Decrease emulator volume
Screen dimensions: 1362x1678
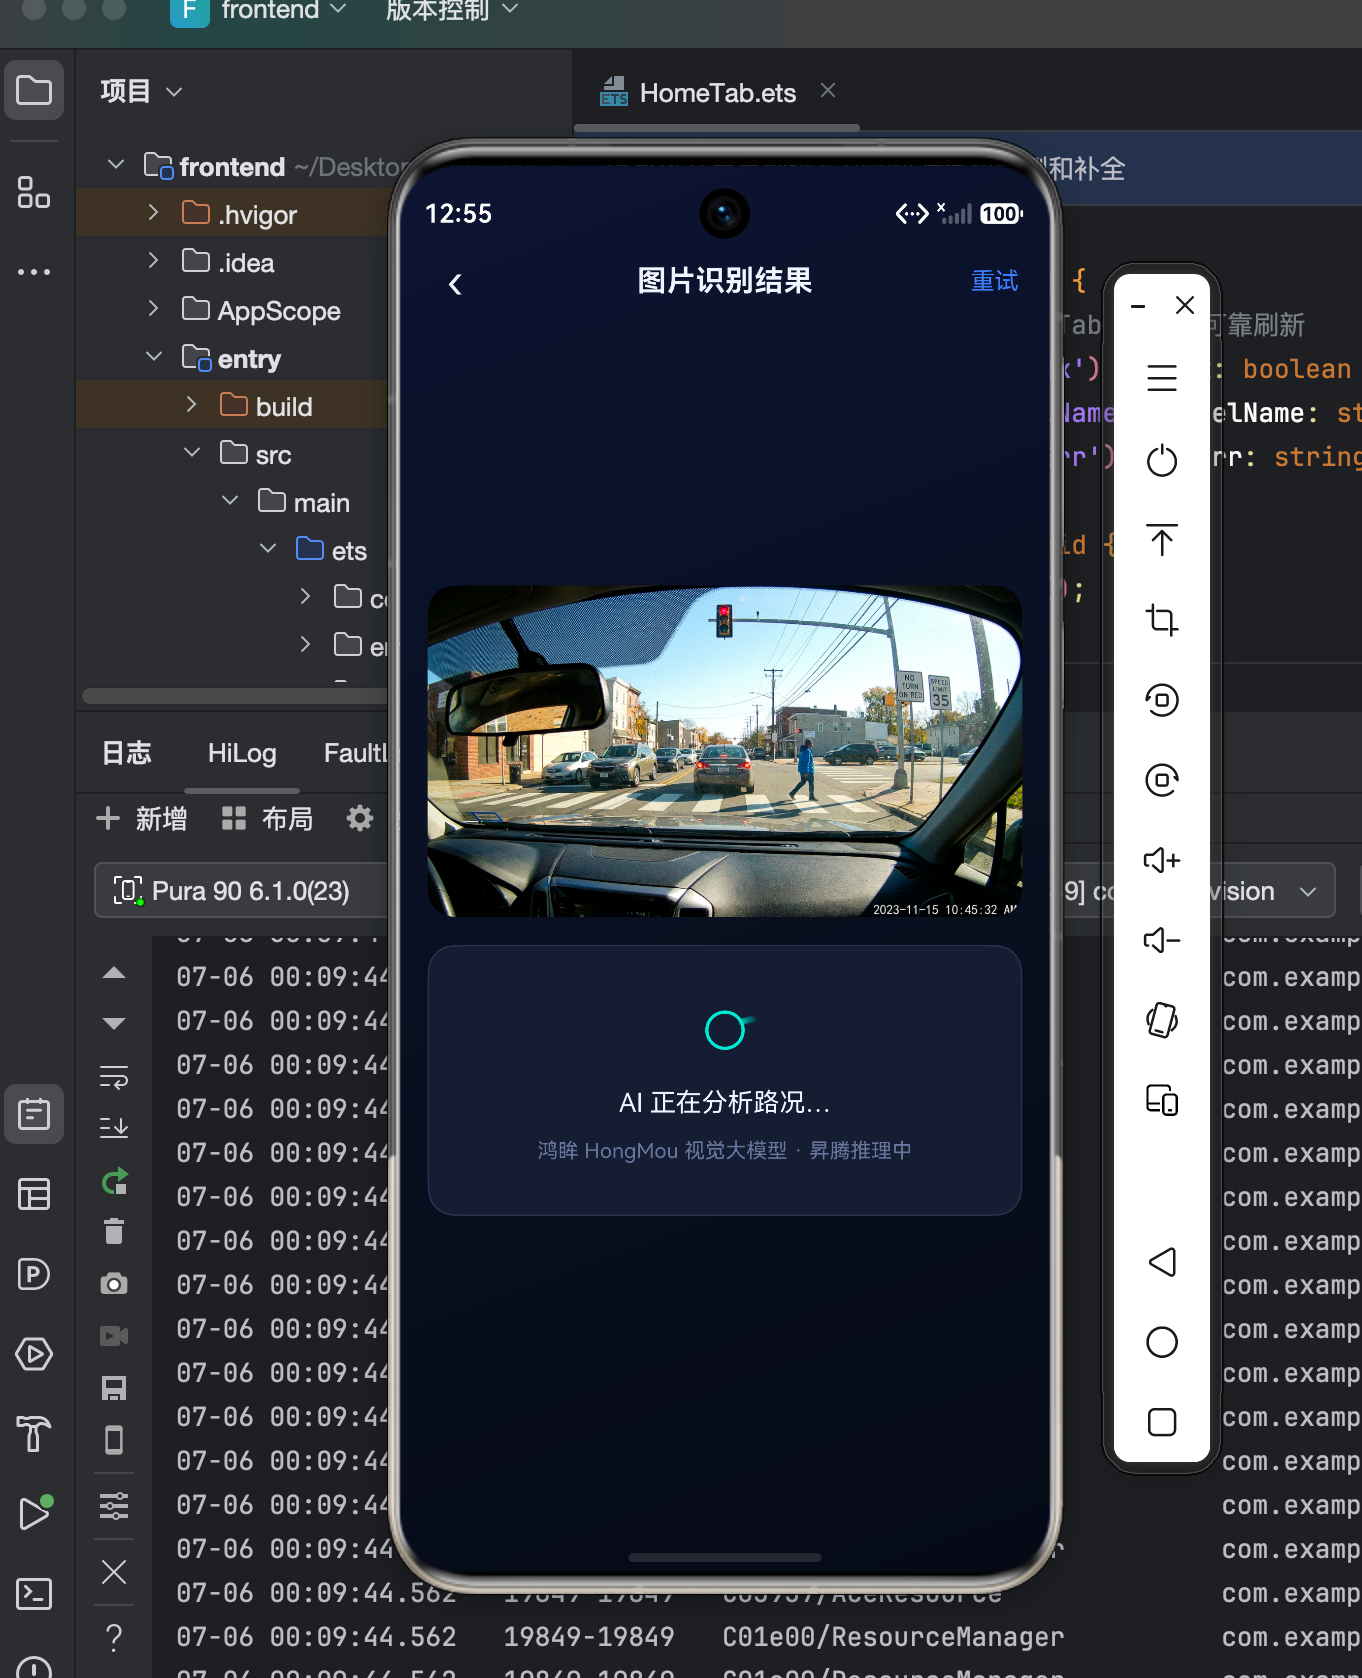tap(1162, 940)
